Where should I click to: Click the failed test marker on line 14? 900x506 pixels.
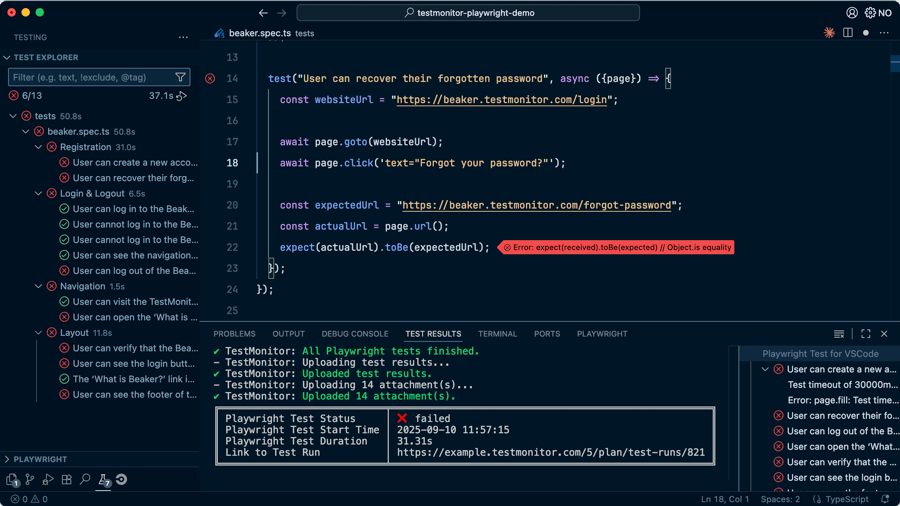point(210,78)
